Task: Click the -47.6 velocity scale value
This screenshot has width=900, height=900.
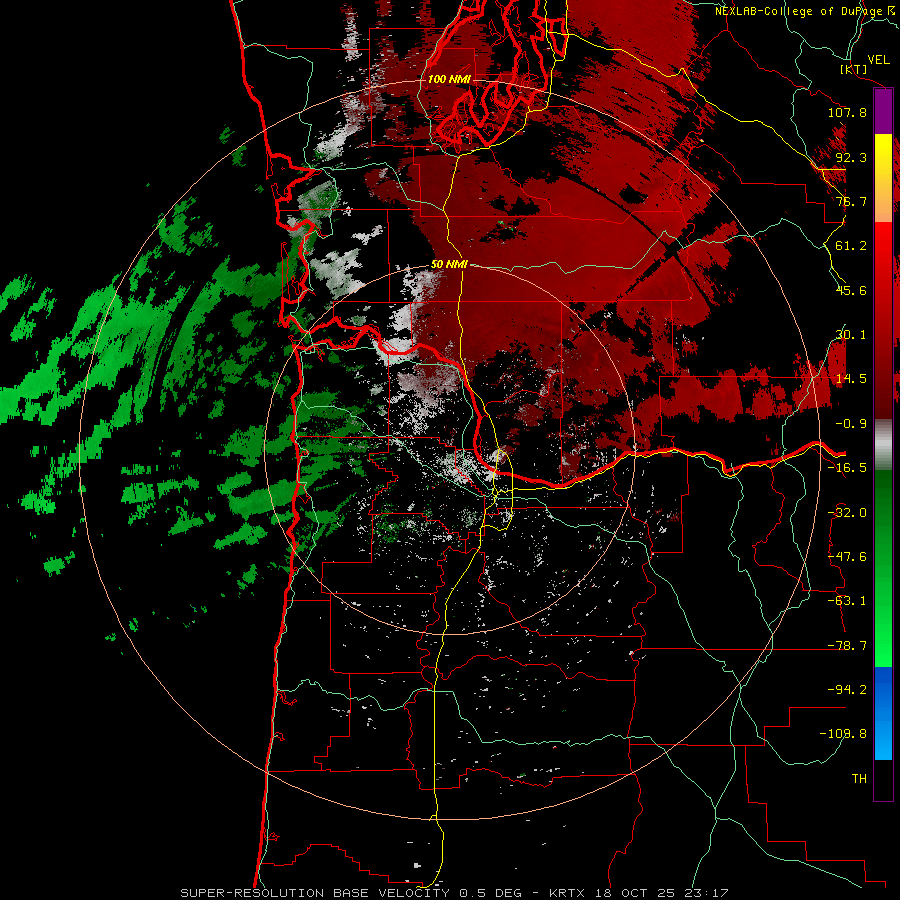Action: (847, 557)
